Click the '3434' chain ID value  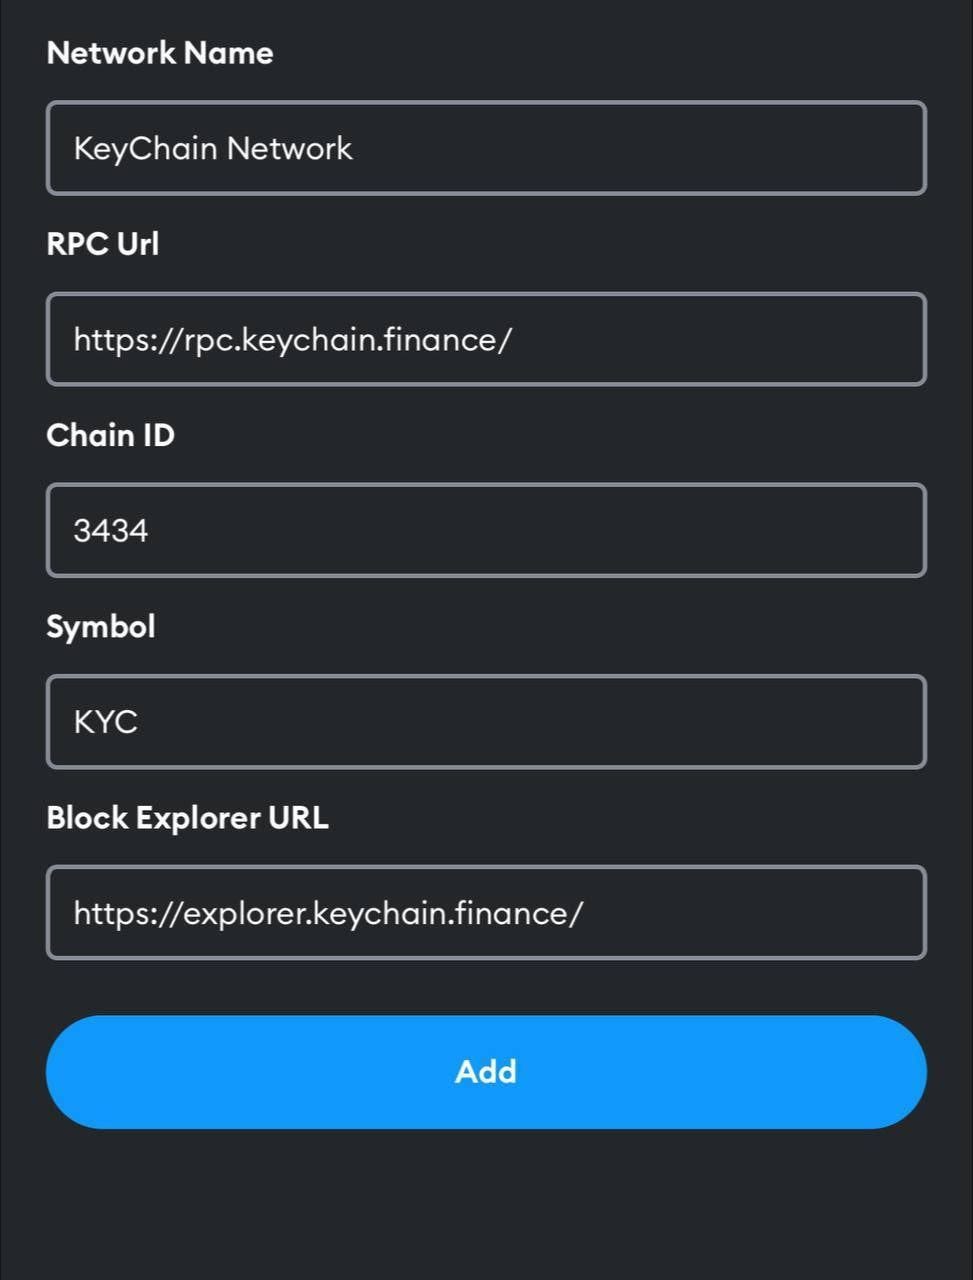click(112, 530)
